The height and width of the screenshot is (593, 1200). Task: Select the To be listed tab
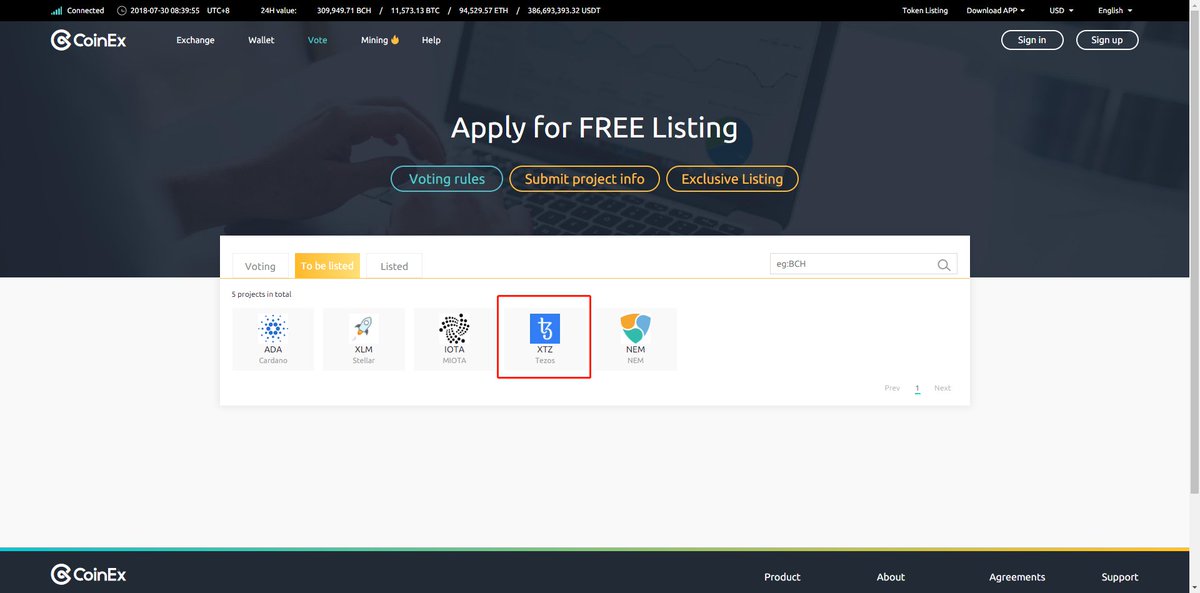pos(327,266)
